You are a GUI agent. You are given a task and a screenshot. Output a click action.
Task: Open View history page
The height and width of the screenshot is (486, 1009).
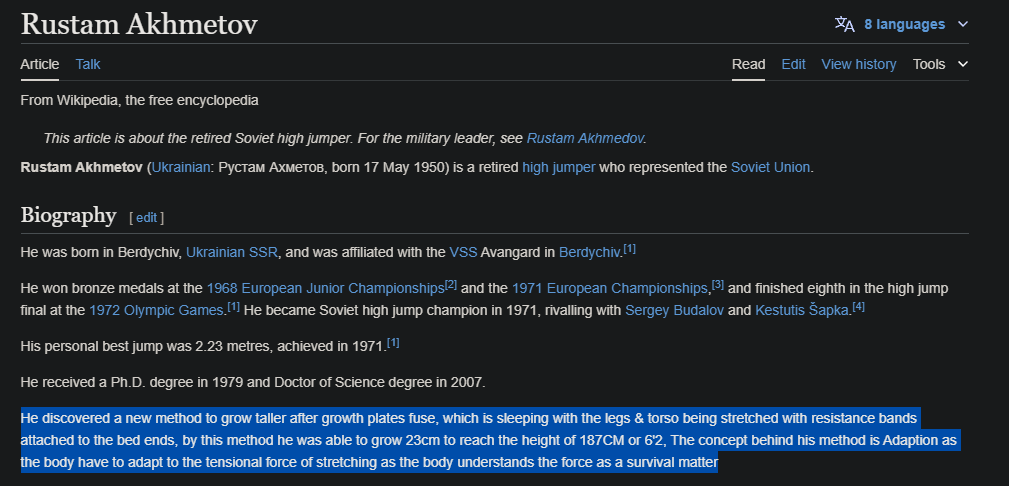858,64
